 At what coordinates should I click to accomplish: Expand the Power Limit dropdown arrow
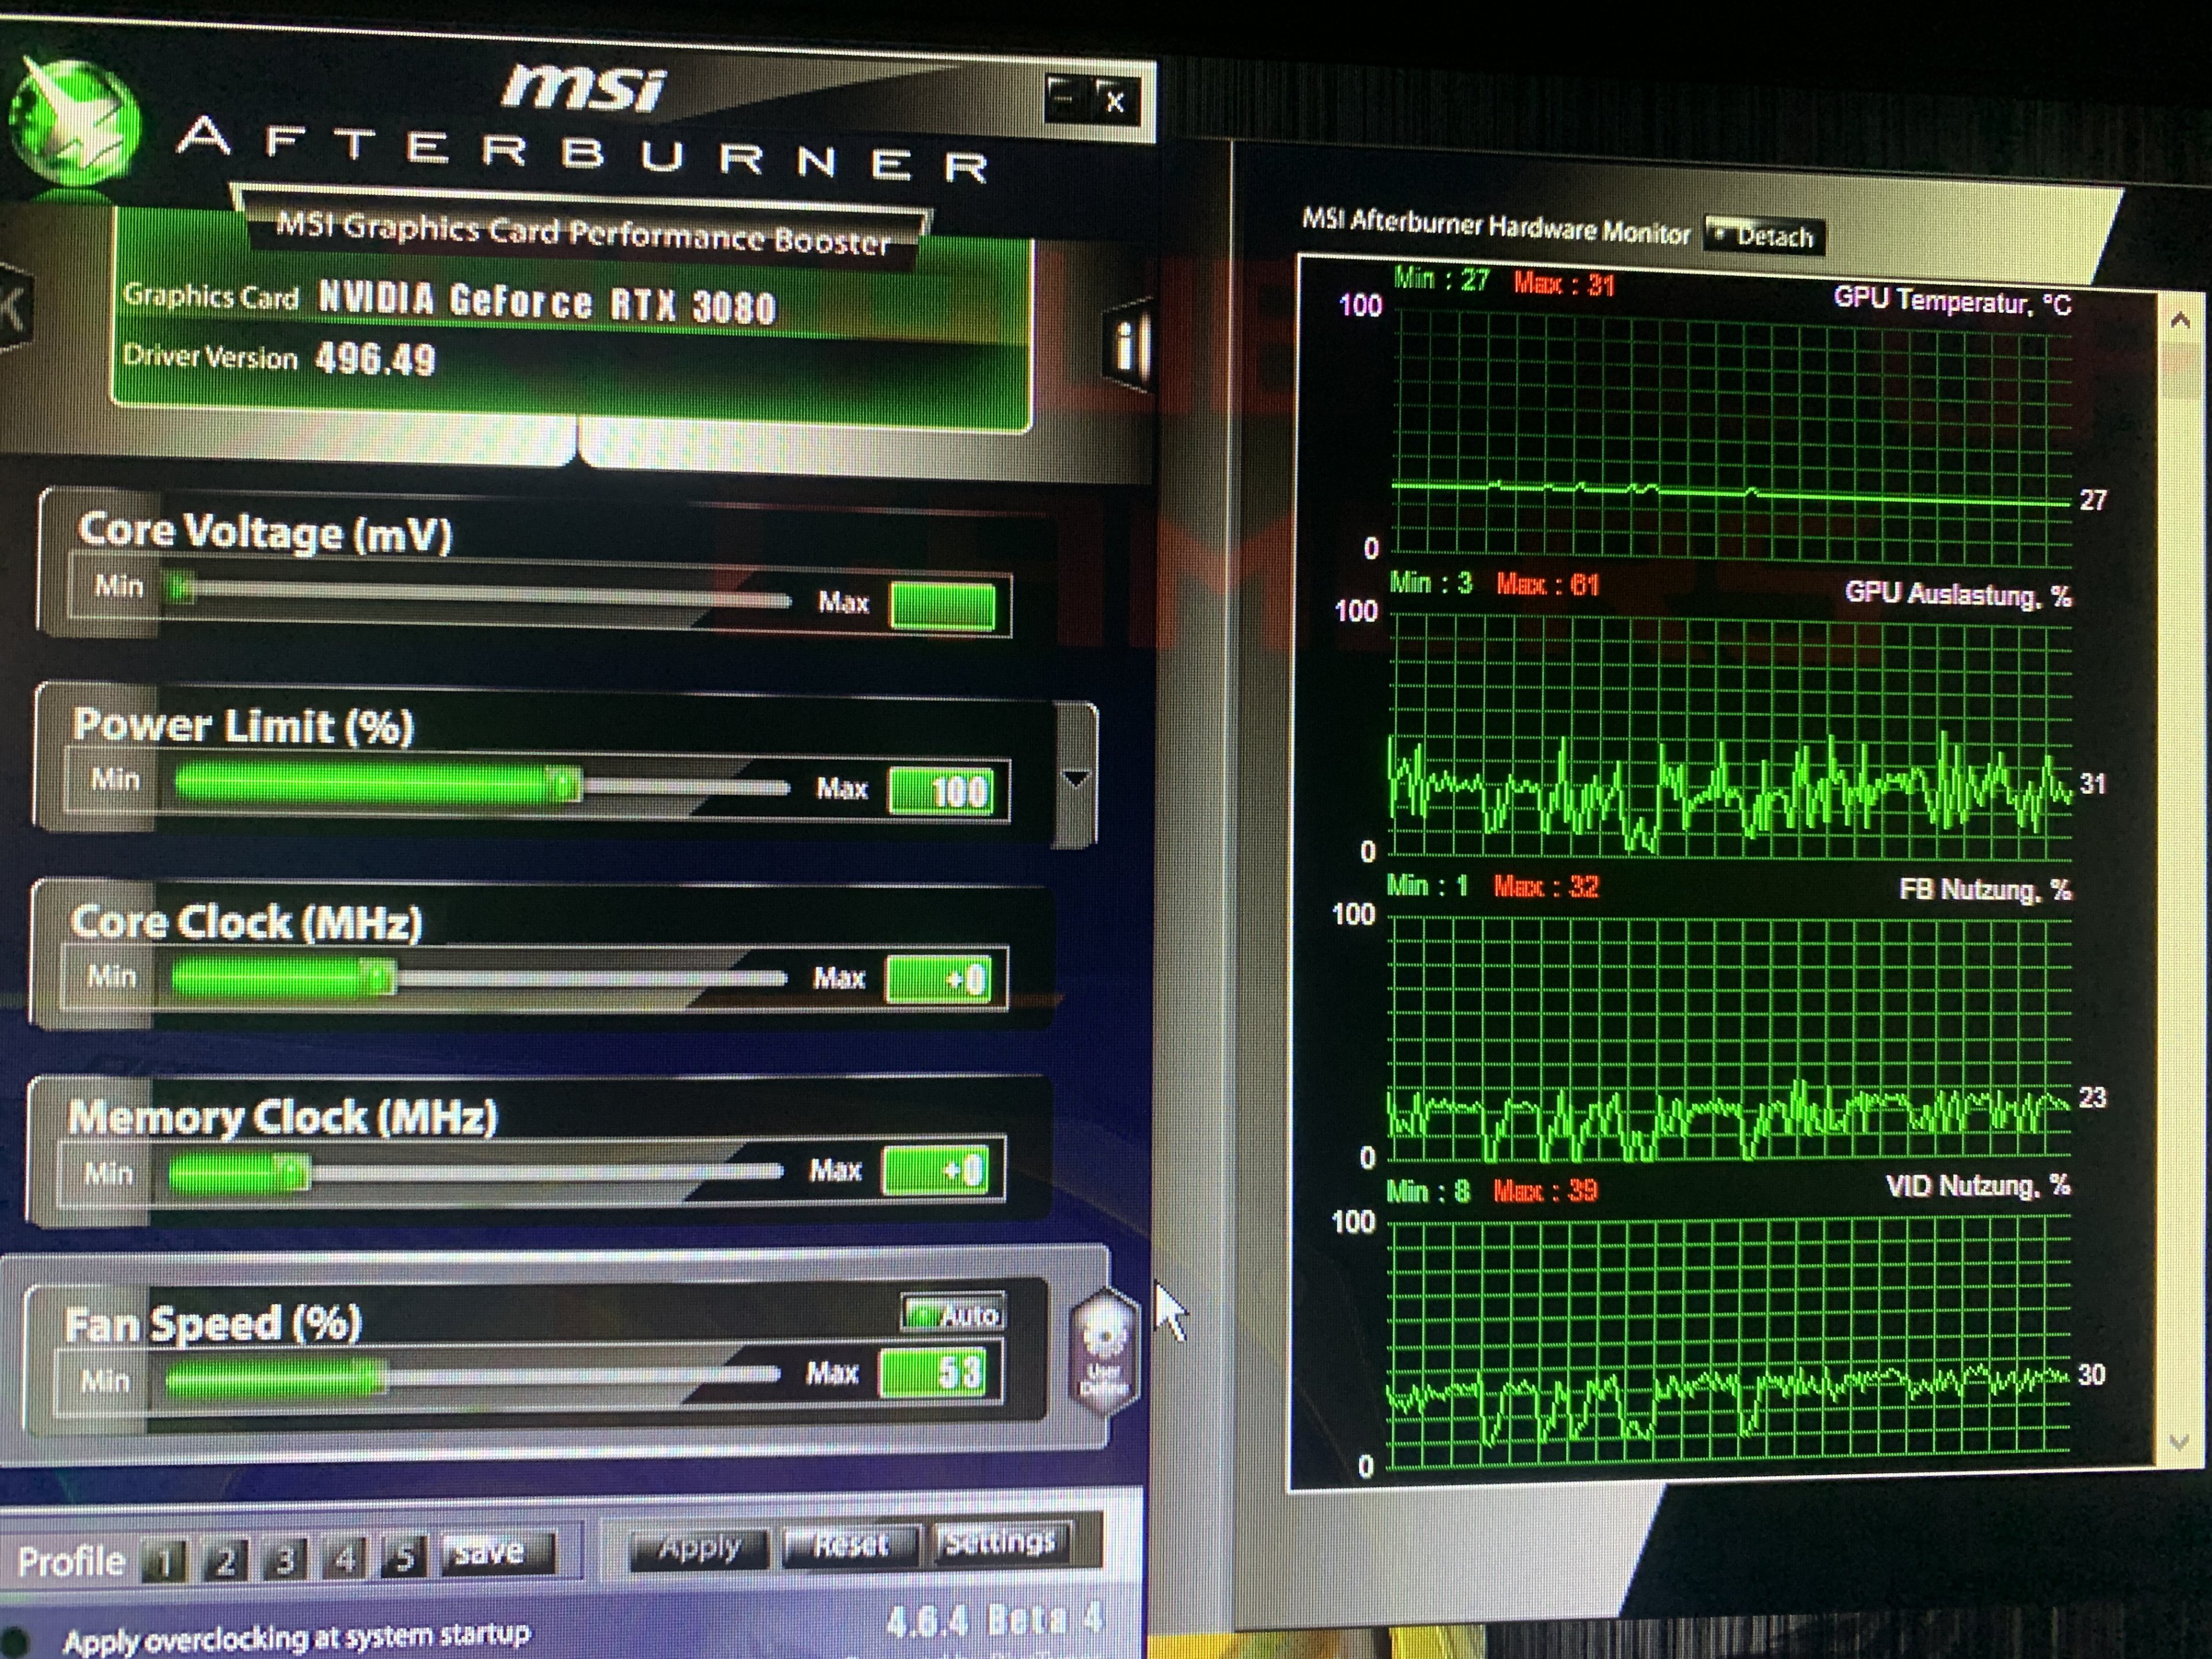(1076, 778)
